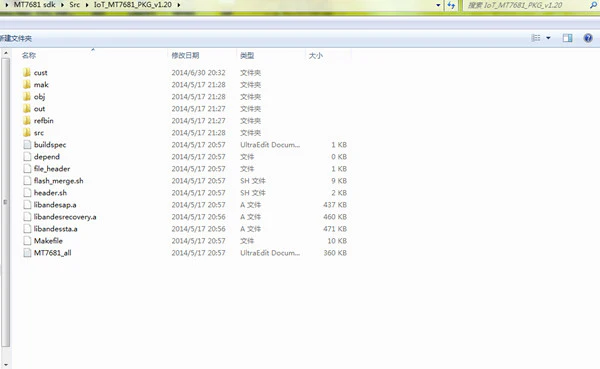
Task: Expand the arrow after MT7681 sdk
Action: 62,5
